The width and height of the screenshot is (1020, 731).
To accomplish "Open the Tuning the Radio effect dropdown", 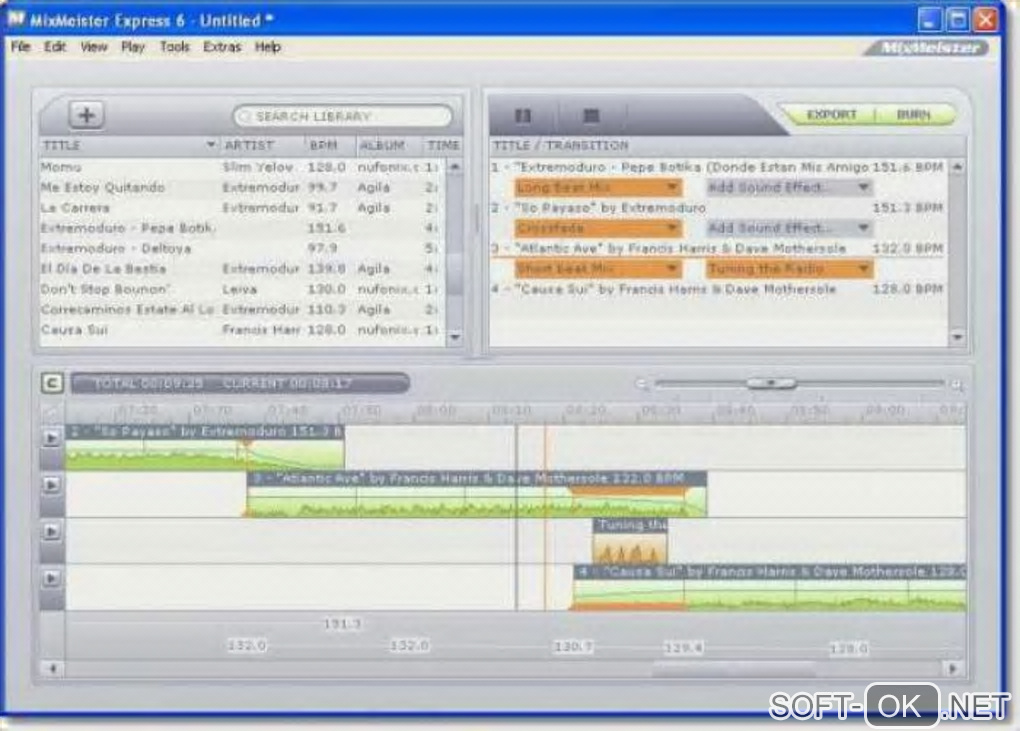I will (x=789, y=269).
